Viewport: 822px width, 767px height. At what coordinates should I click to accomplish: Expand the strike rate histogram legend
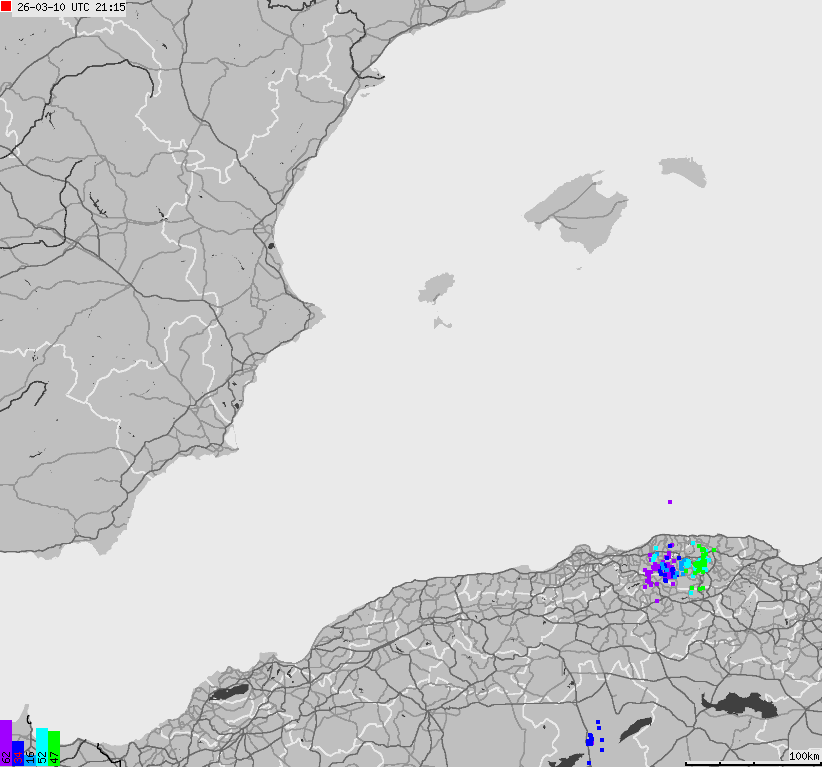pyautogui.click(x=30, y=740)
